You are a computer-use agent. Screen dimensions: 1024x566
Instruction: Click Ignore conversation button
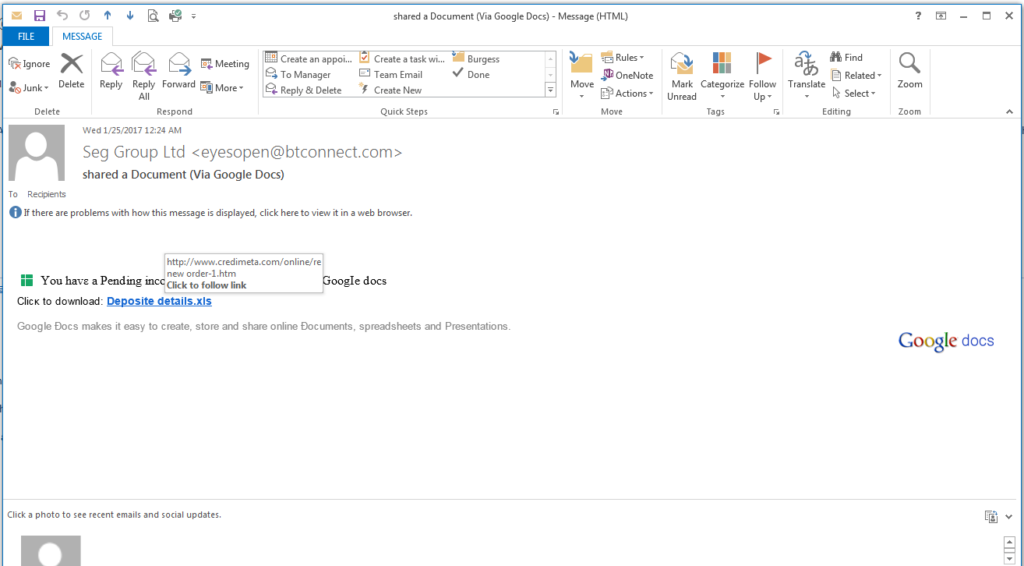click(29, 64)
